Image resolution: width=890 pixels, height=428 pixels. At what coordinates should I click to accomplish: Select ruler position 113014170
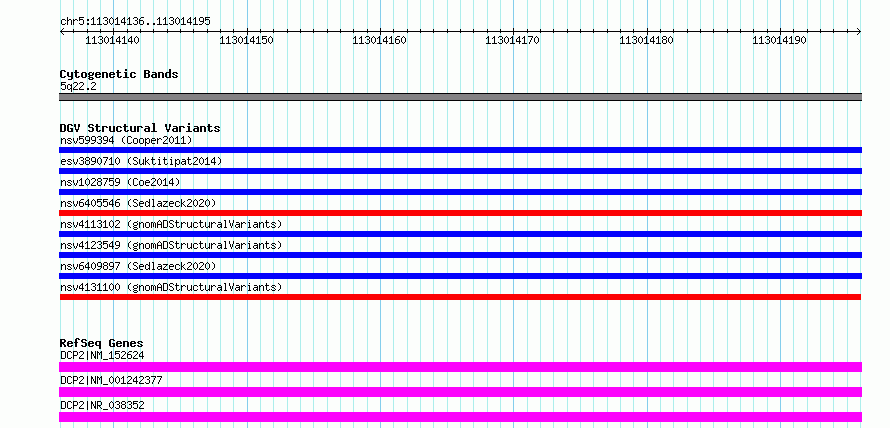pos(513,40)
